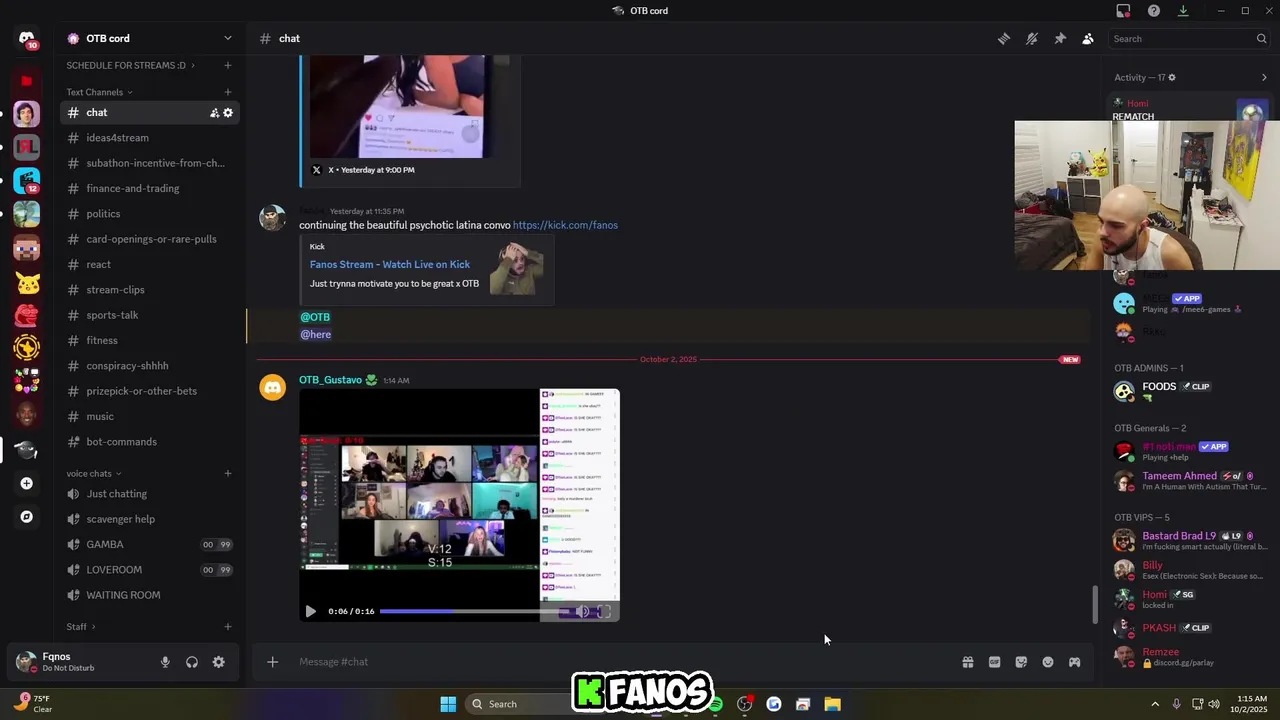Open the apps game controller icon
The height and width of the screenshot is (720, 1280).
click(x=1074, y=662)
